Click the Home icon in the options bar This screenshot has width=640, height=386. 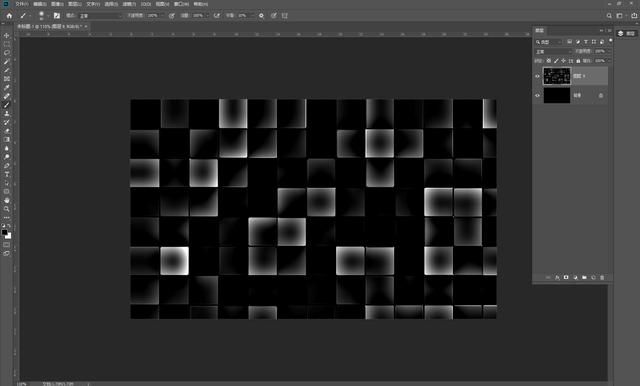point(9,16)
